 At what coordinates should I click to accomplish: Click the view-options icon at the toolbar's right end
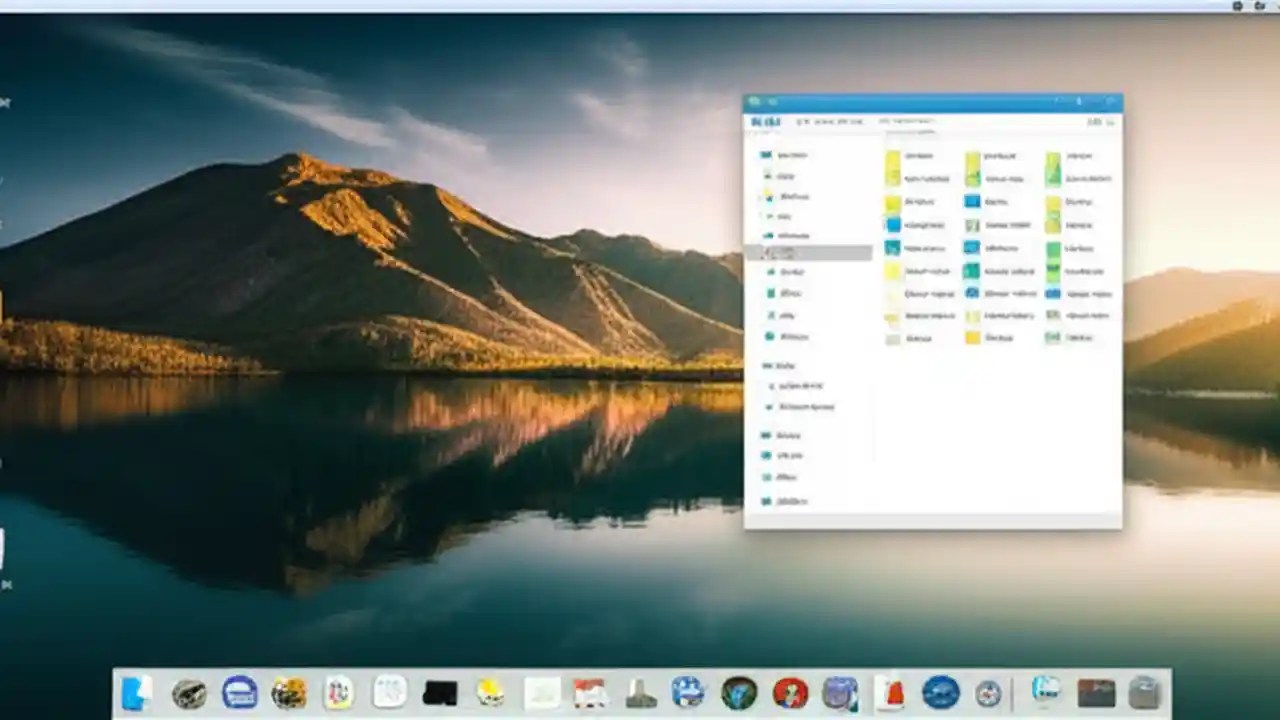click(1111, 122)
